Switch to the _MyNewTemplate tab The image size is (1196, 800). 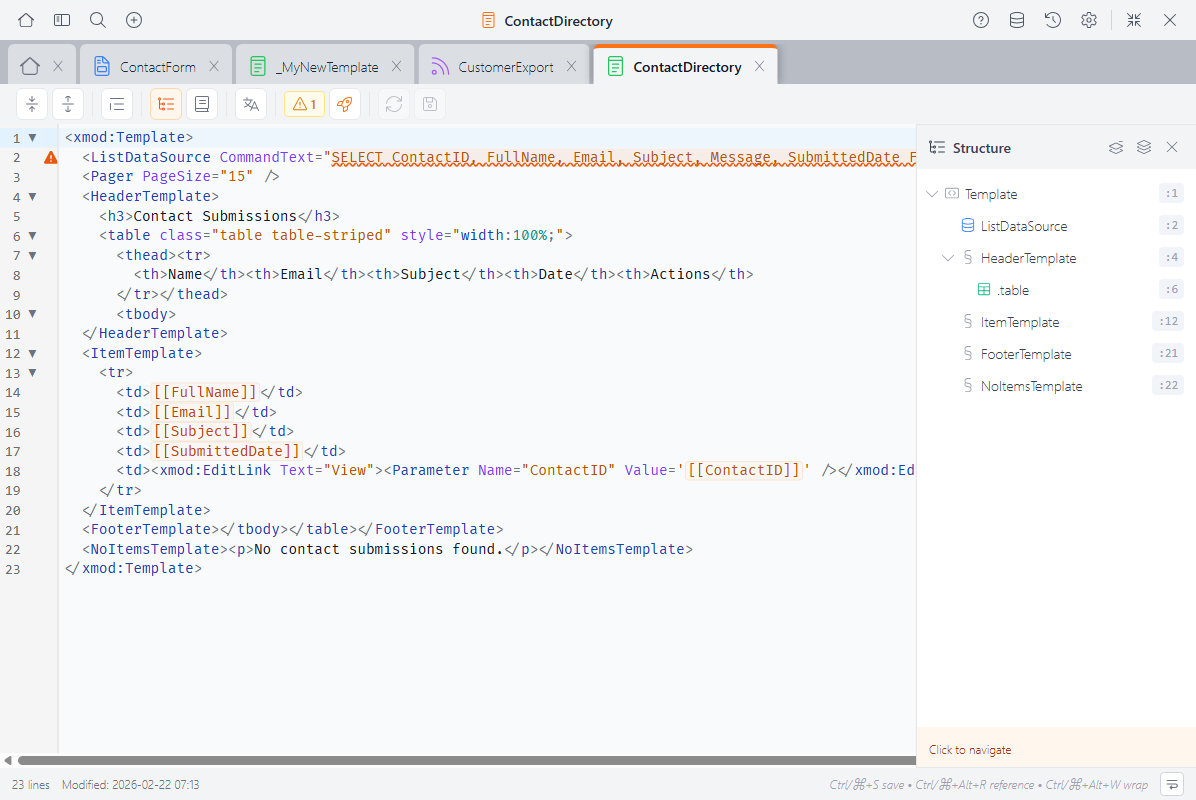326,67
